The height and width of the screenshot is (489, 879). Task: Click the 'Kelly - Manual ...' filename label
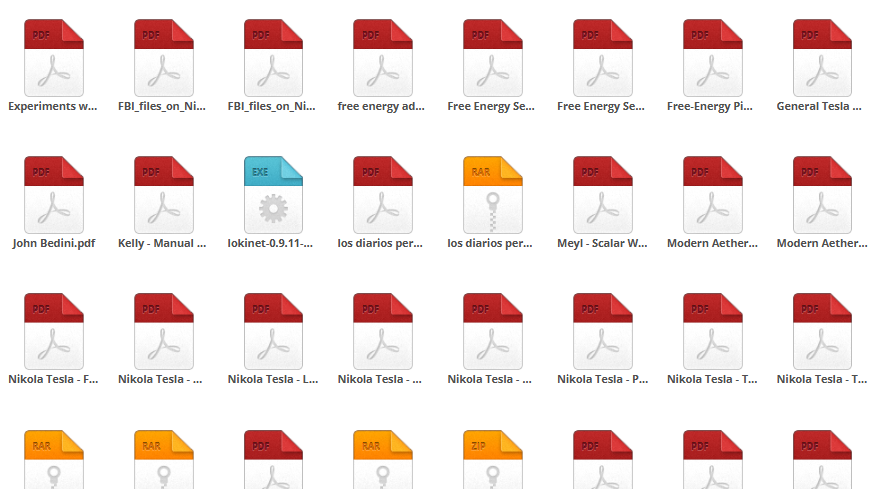click(x=163, y=243)
